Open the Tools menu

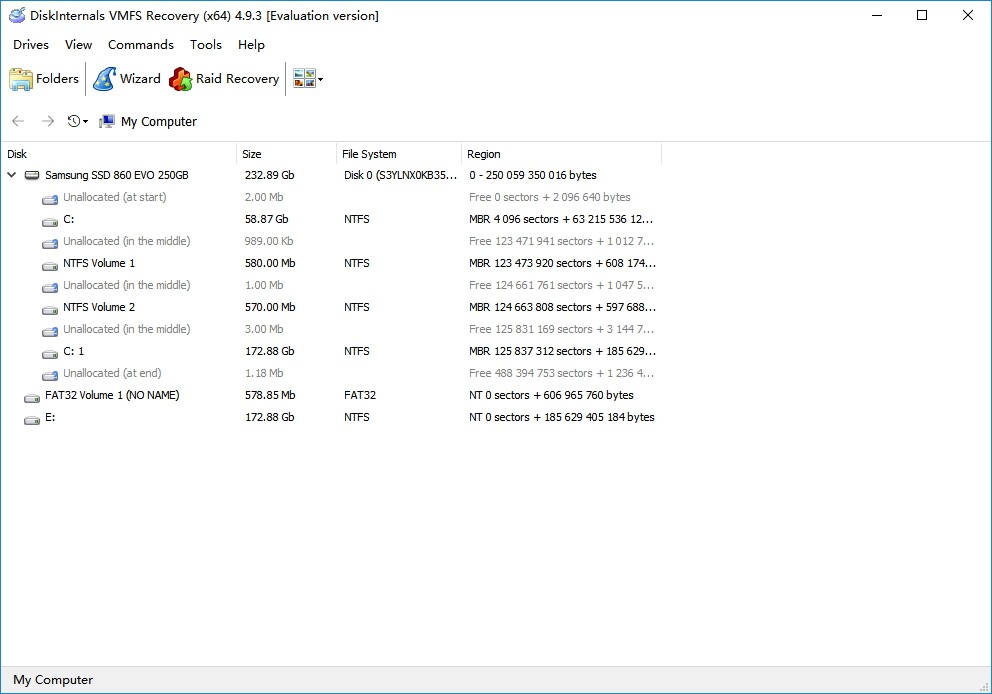click(x=206, y=44)
